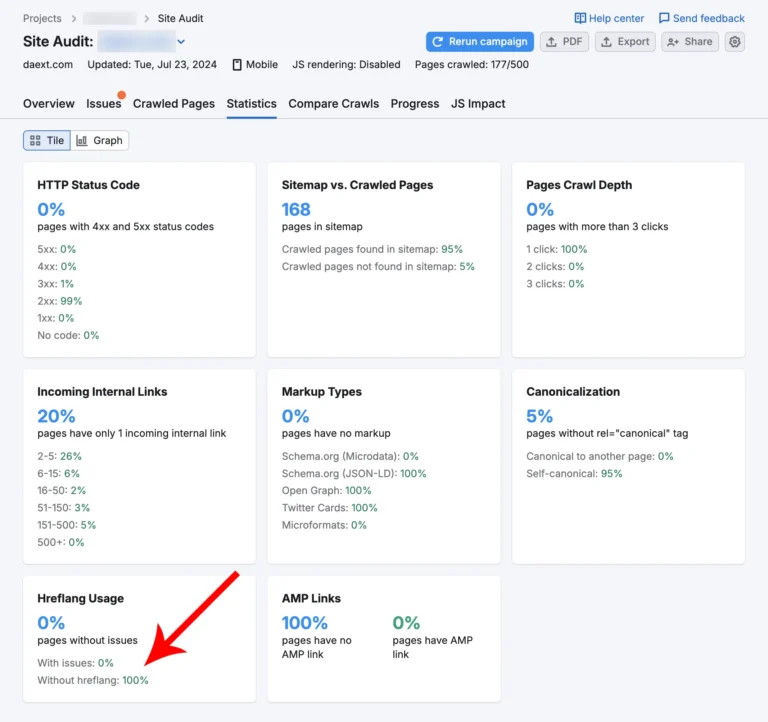
Task: Click the Canonicalization 5% value
Action: (x=539, y=416)
